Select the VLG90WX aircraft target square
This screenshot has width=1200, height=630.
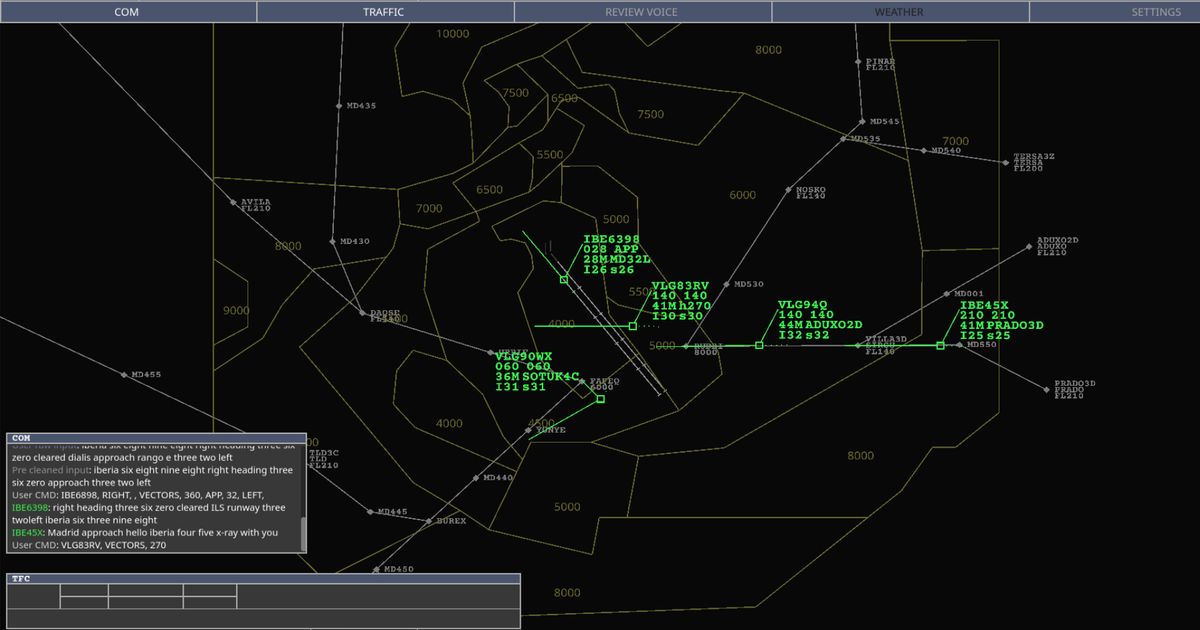coord(601,399)
